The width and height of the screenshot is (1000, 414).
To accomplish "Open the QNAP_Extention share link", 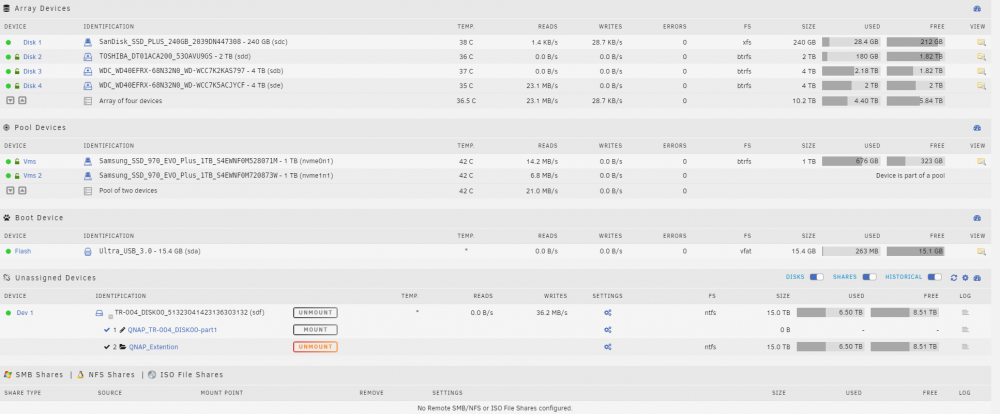I will [x=153, y=347].
